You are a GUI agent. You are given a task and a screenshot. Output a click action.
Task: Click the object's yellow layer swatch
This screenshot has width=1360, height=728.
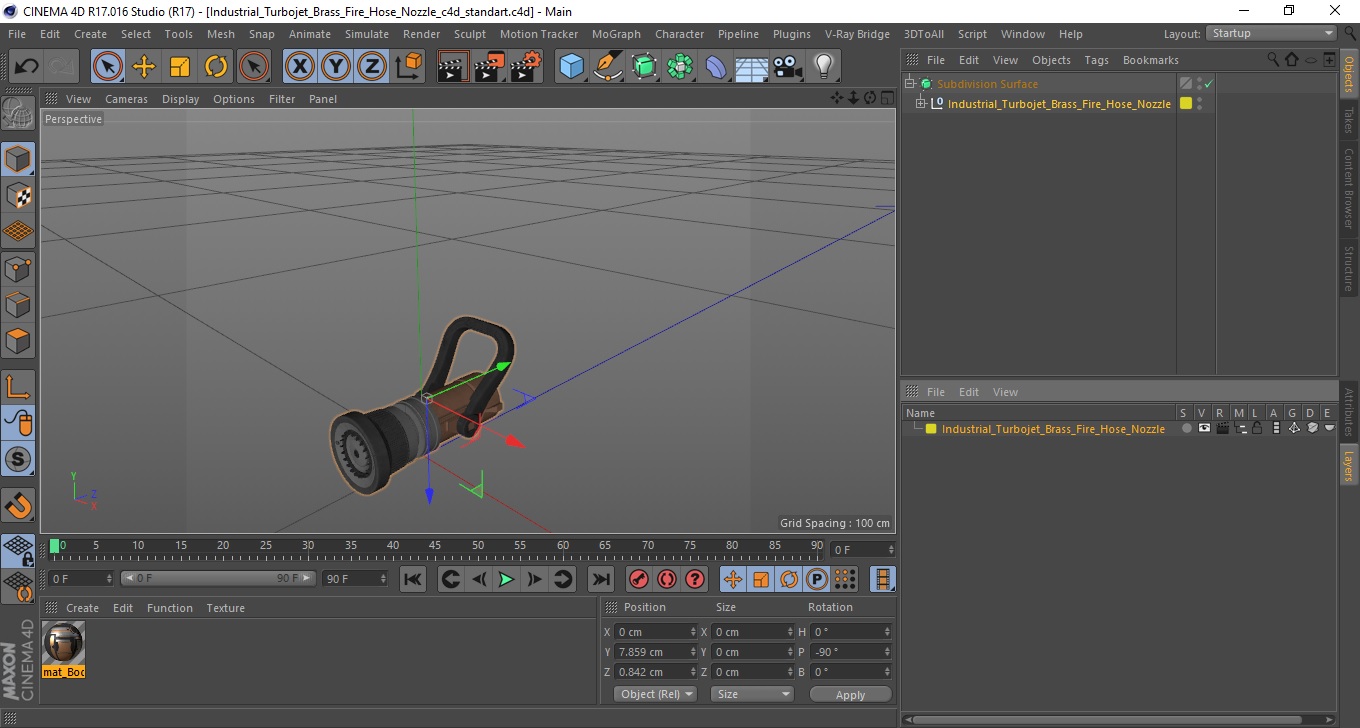[x=1186, y=103]
